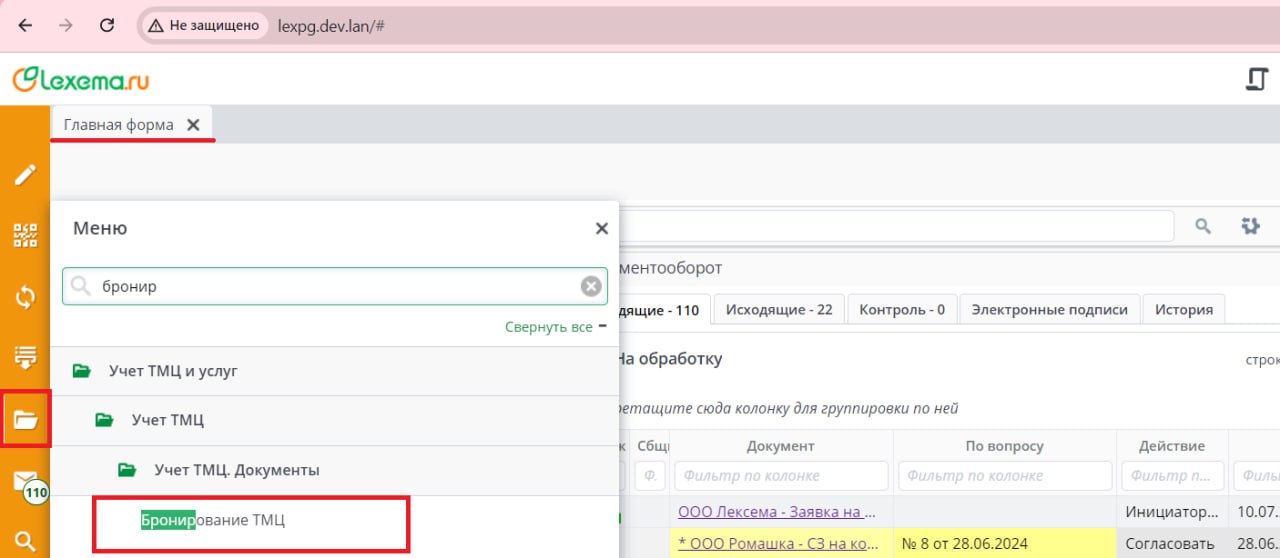Click the filter field under 'По вопросу'

pyautogui.click(x=1005, y=476)
